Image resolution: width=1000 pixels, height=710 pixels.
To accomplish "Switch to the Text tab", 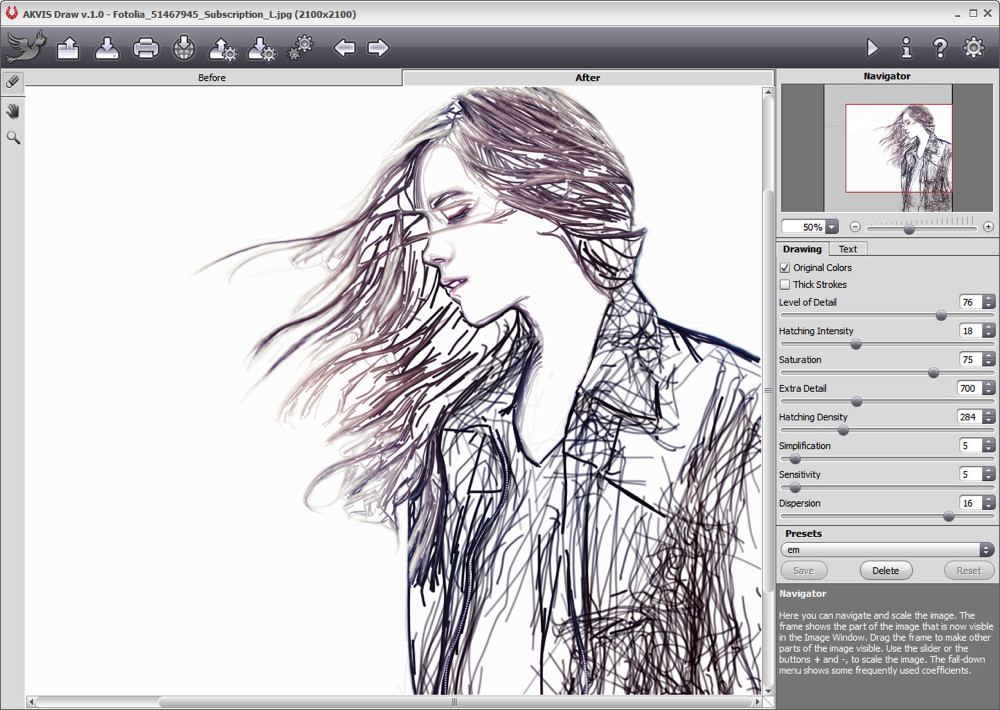I will [x=847, y=249].
